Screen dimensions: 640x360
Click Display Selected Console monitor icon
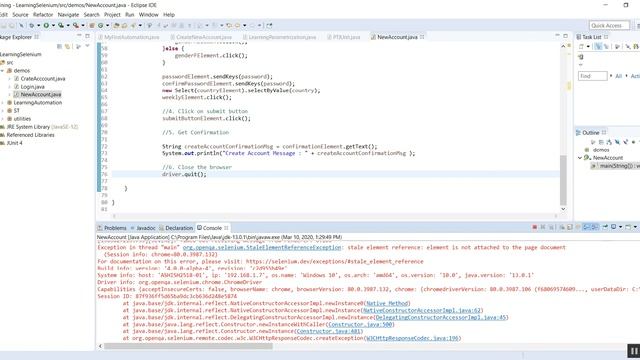tap(613, 227)
